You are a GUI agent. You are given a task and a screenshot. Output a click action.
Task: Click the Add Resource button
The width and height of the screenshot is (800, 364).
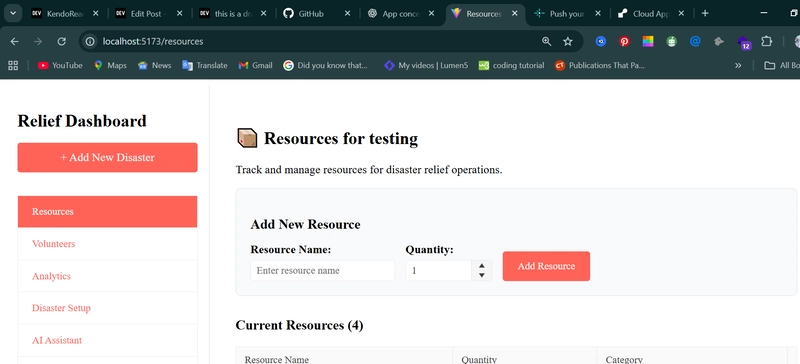(x=546, y=266)
